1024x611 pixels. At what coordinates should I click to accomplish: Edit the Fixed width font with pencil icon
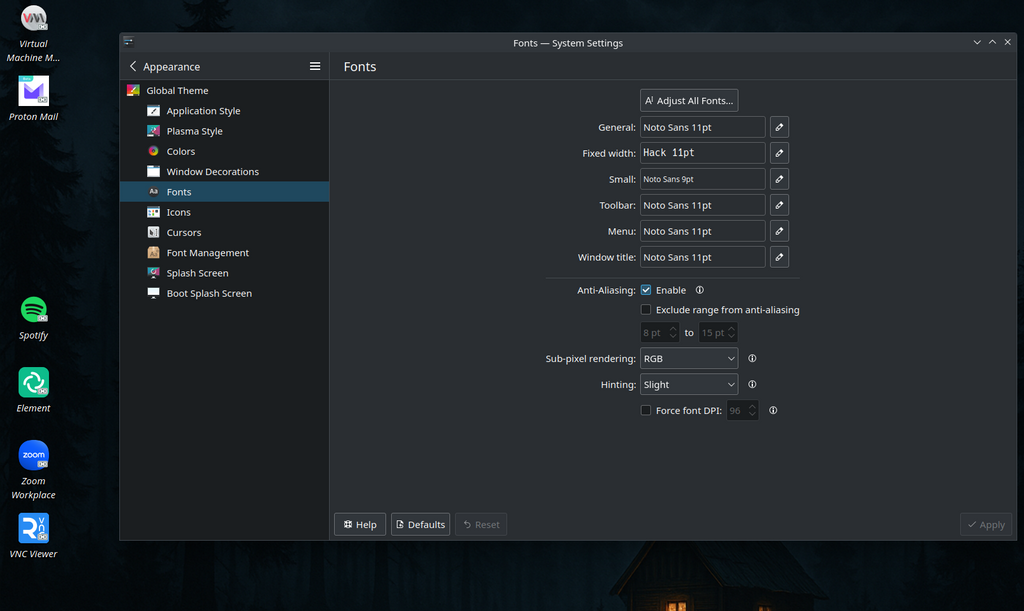coord(779,153)
